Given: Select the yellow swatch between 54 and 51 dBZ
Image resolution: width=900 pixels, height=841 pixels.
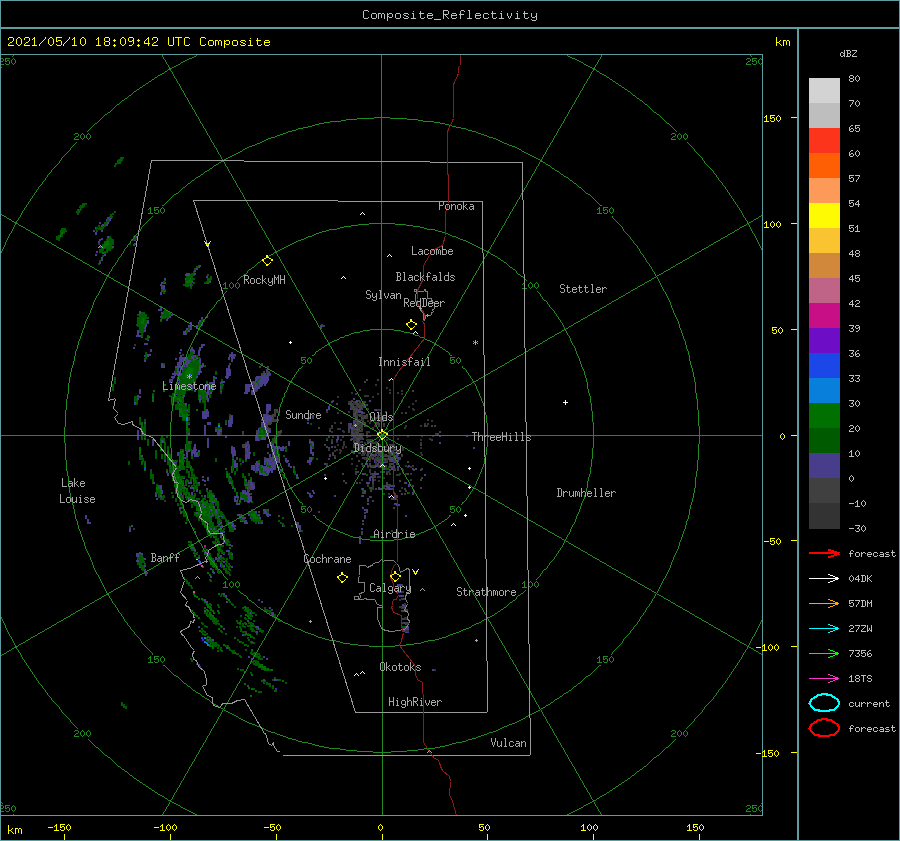Looking at the screenshot, I should click(x=824, y=216).
